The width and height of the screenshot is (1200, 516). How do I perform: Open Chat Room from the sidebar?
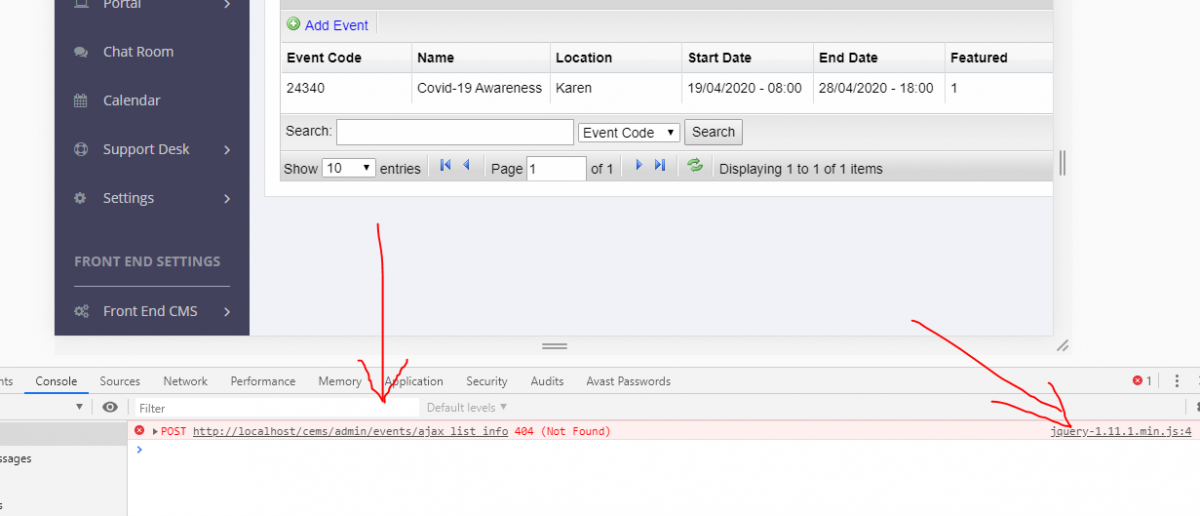click(138, 52)
